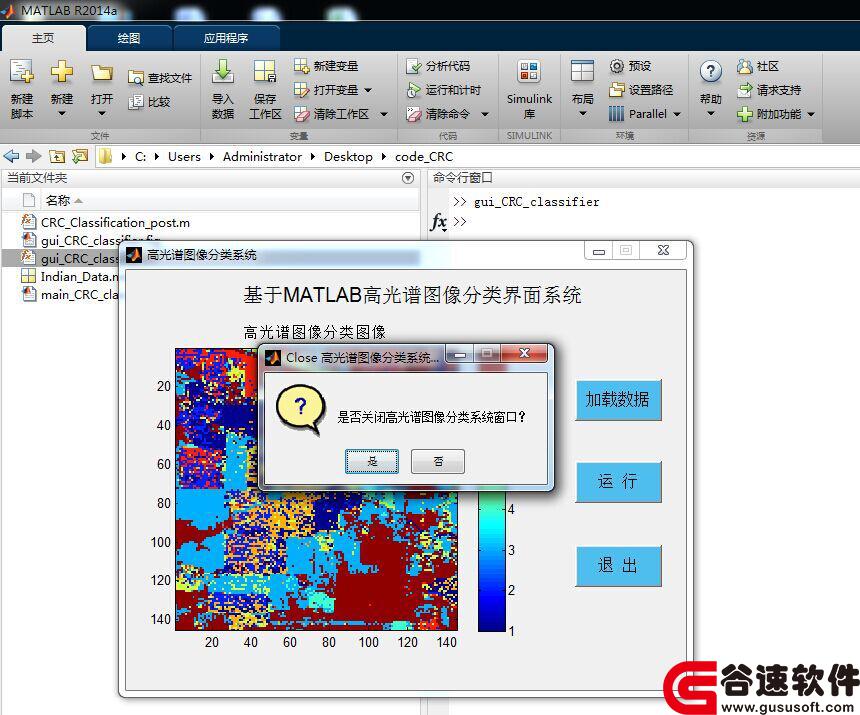This screenshot has width=860, height=715.
Task: Click the New Script icon
Action: (x=22, y=72)
